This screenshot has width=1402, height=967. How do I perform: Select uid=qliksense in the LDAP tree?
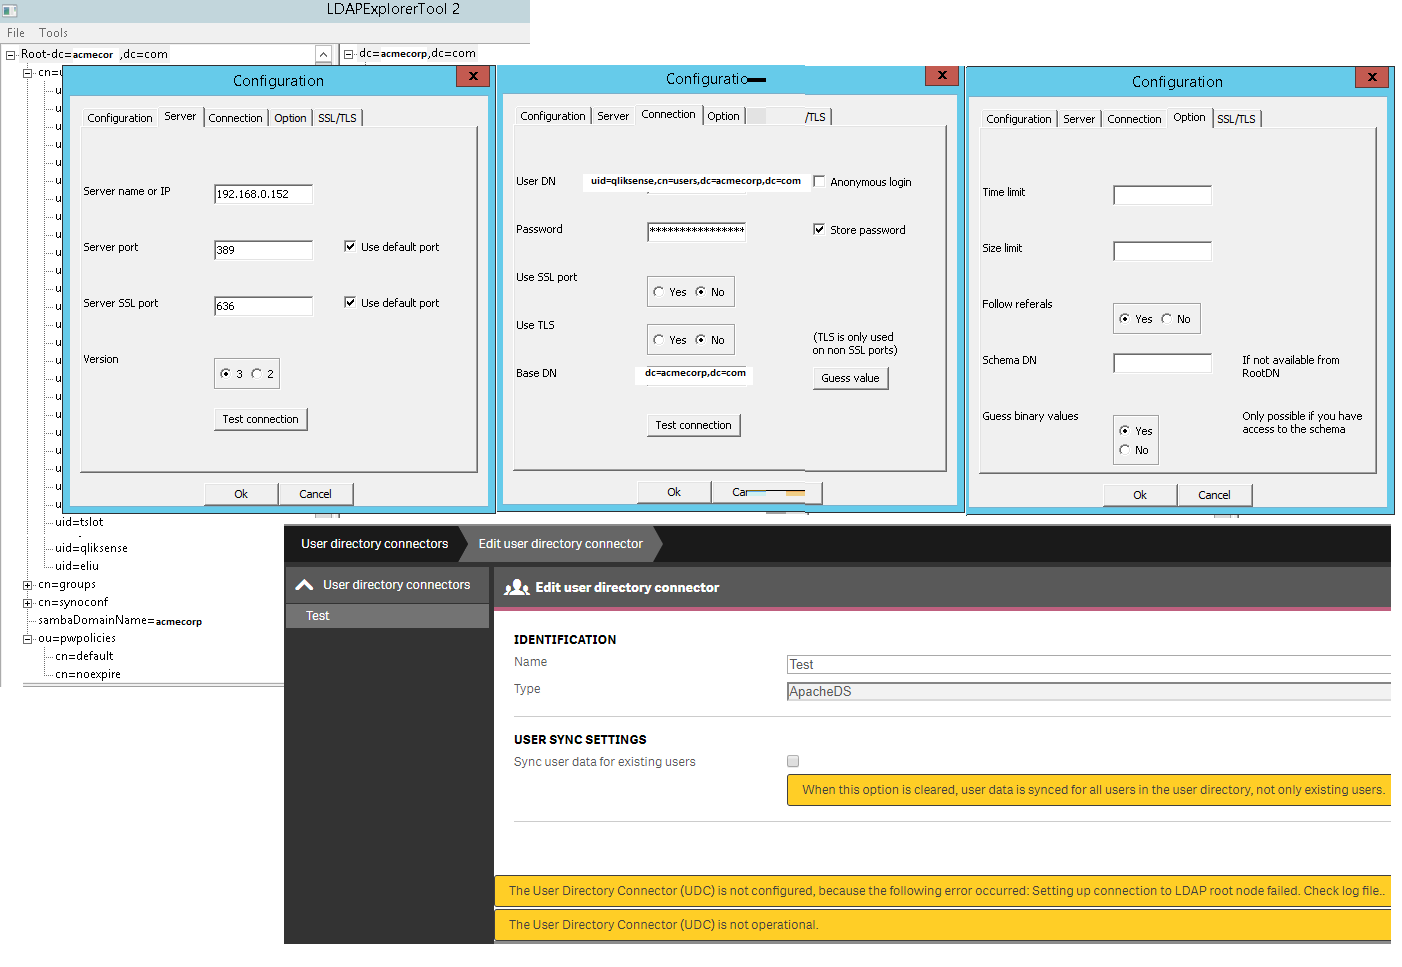(x=91, y=548)
